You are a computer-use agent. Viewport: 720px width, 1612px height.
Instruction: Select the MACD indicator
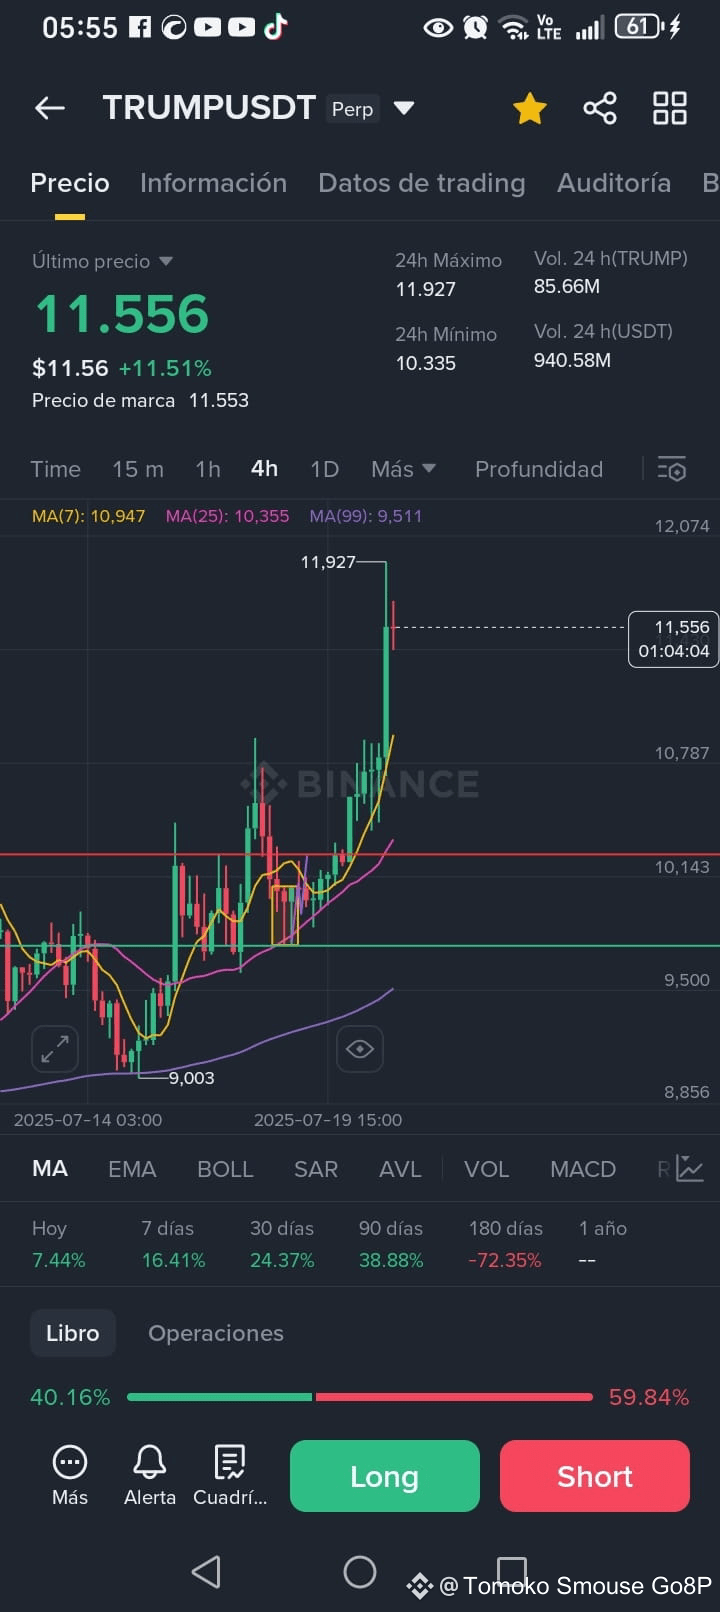tap(583, 1169)
